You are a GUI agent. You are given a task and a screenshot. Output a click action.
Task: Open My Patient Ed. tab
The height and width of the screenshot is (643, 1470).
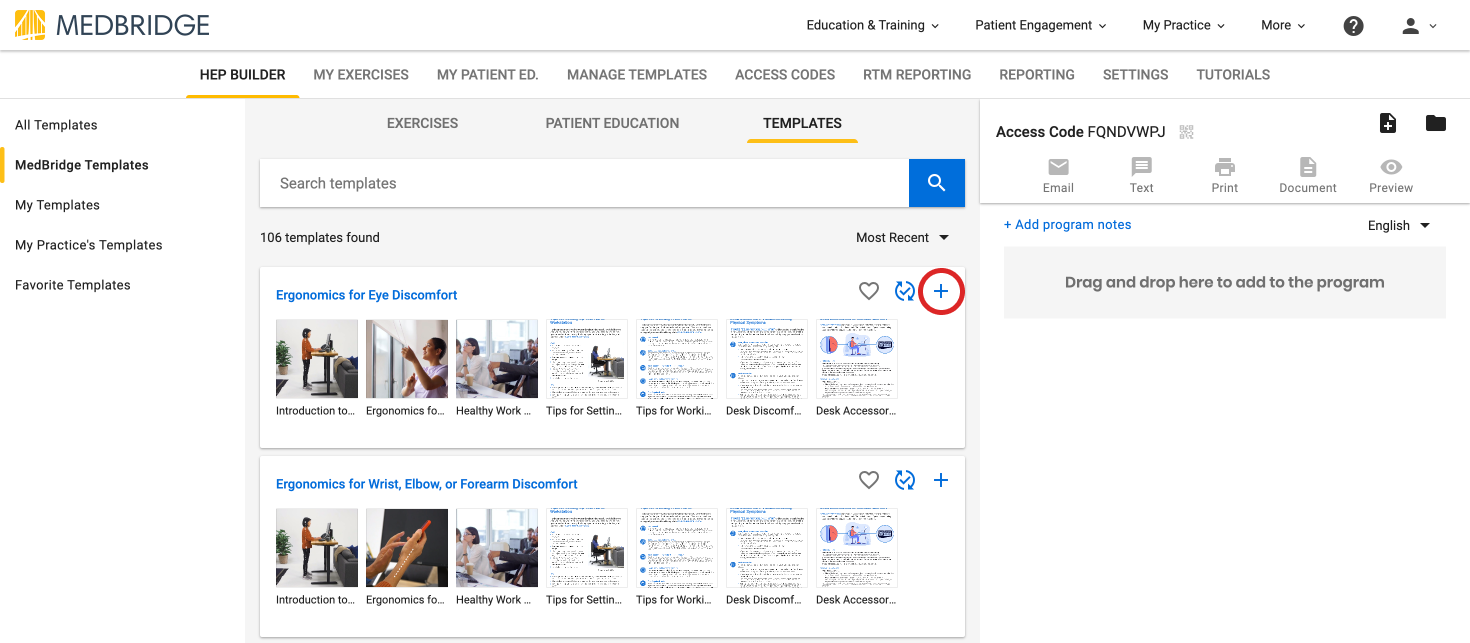pos(488,75)
